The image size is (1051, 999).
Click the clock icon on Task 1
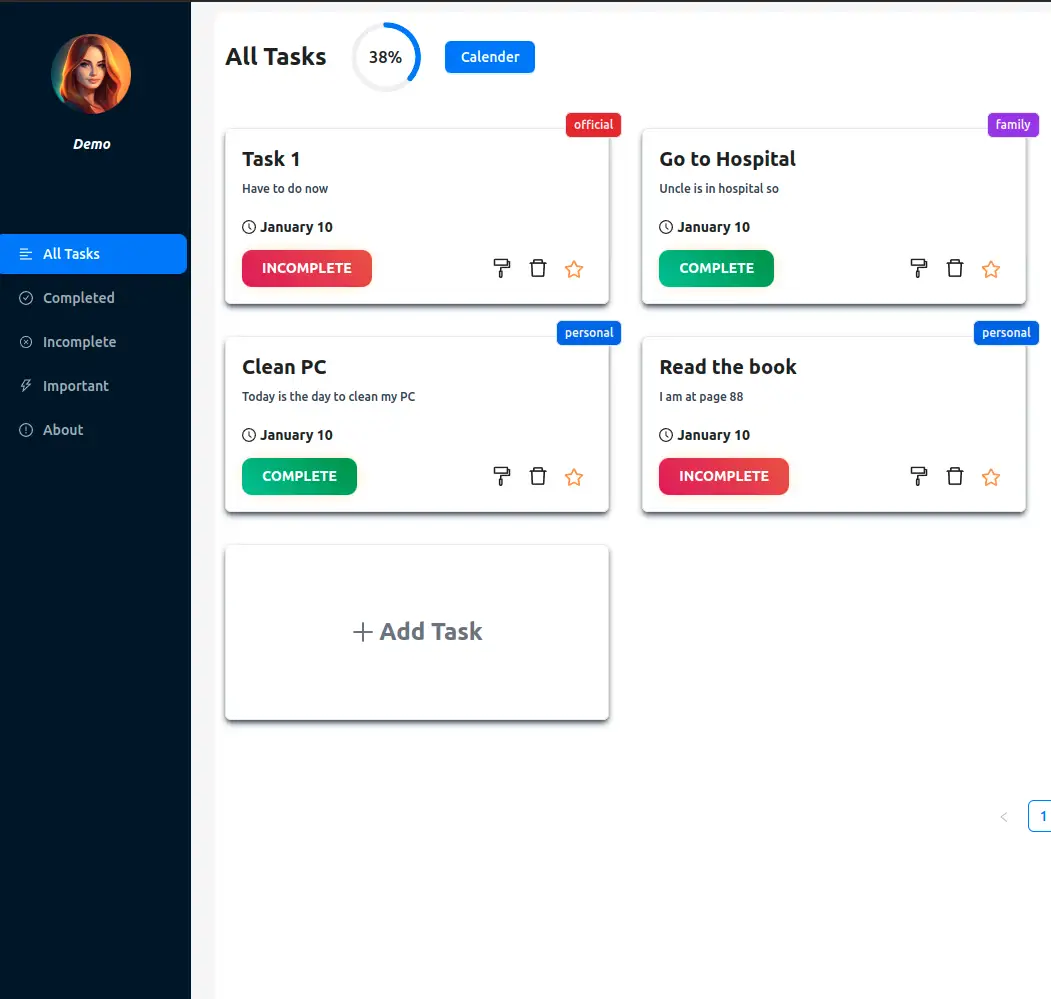[249, 227]
